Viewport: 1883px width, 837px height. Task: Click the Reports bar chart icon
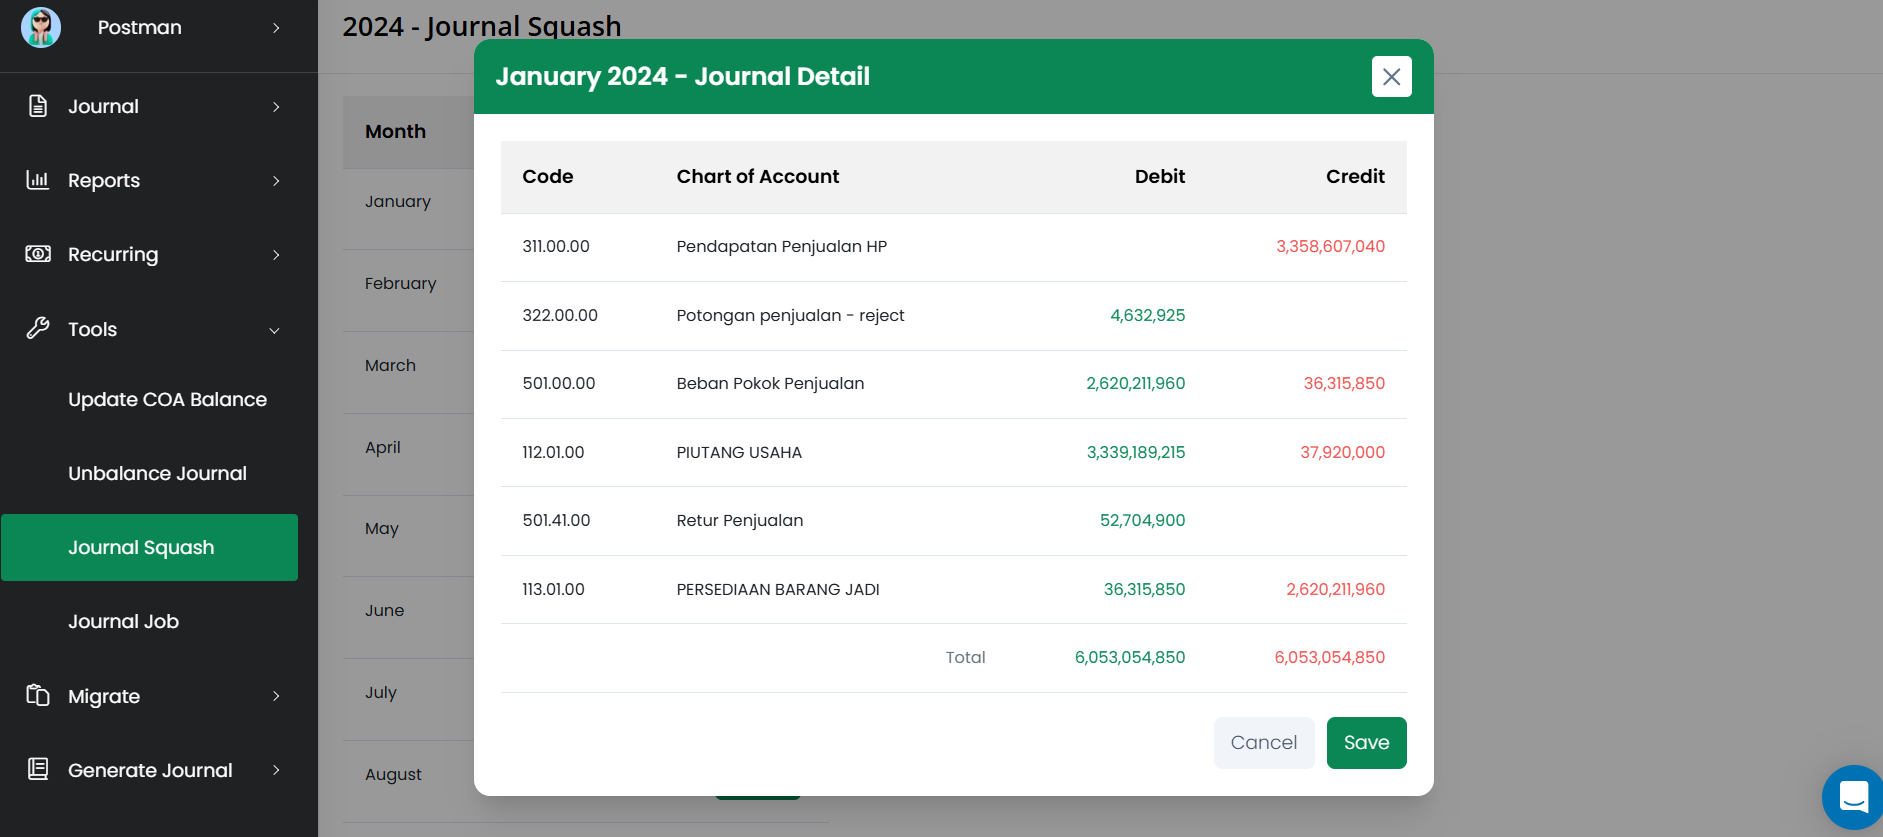[38, 180]
